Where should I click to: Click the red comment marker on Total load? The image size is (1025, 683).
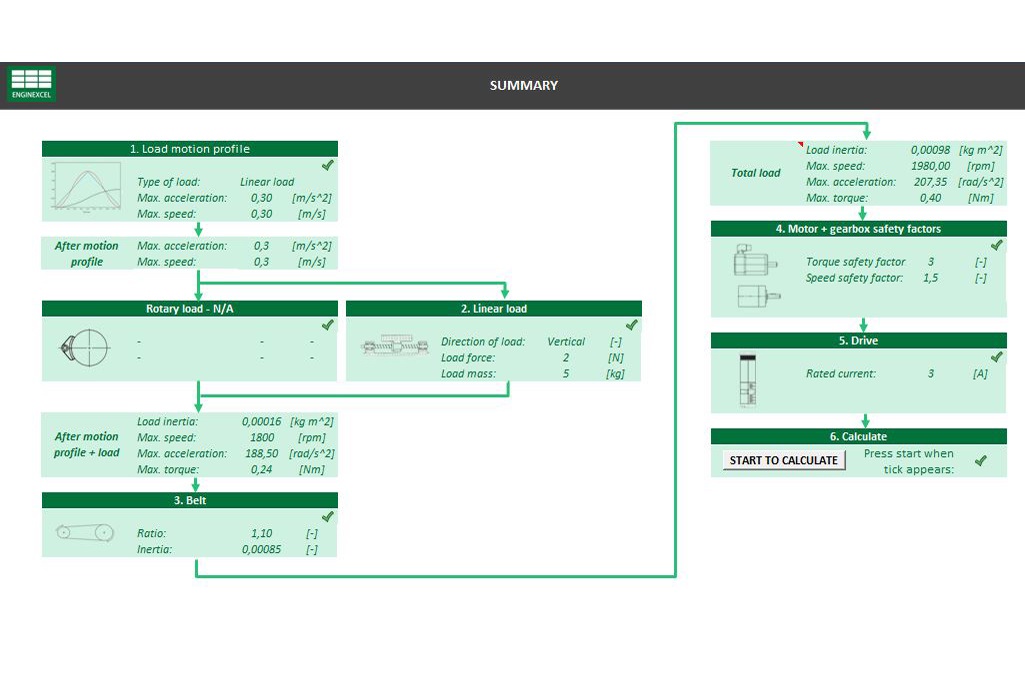[x=800, y=145]
